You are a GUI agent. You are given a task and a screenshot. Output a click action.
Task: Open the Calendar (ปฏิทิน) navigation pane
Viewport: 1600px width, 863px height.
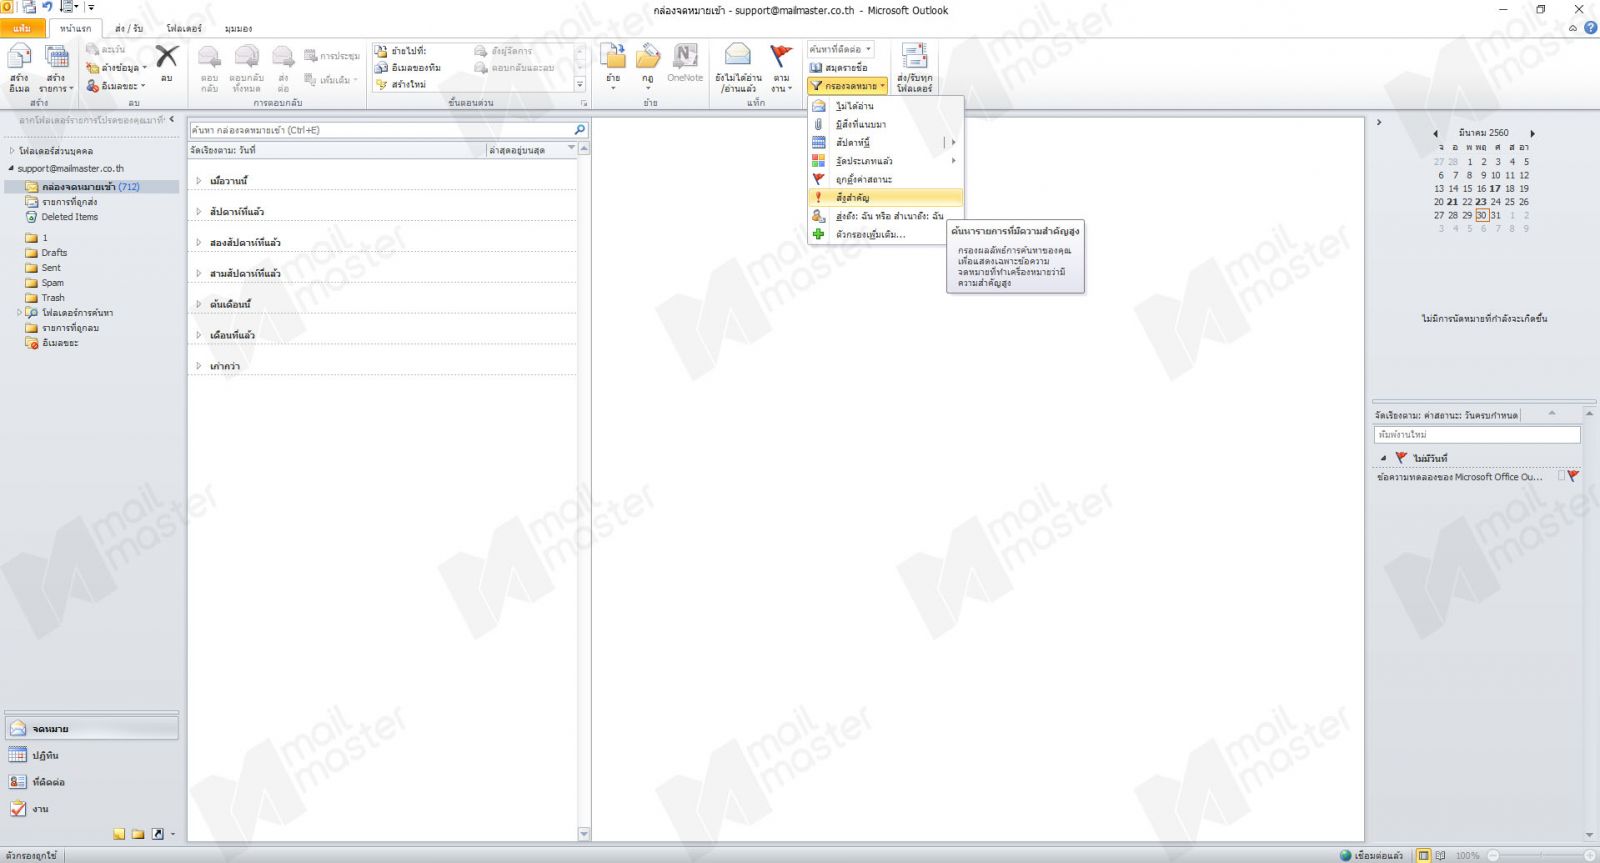point(91,756)
